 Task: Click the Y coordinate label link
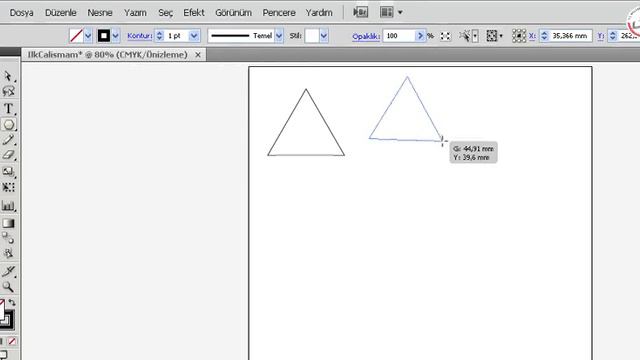pos(600,36)
